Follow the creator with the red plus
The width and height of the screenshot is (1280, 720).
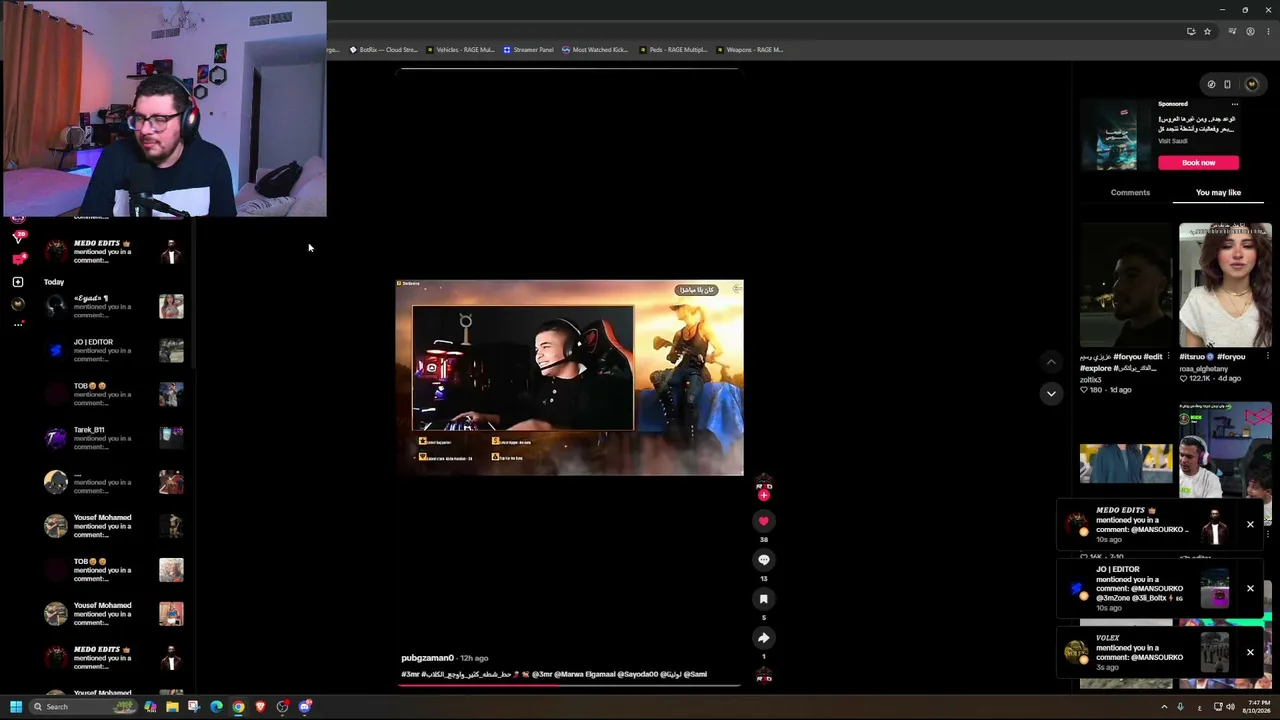point(763,495)
